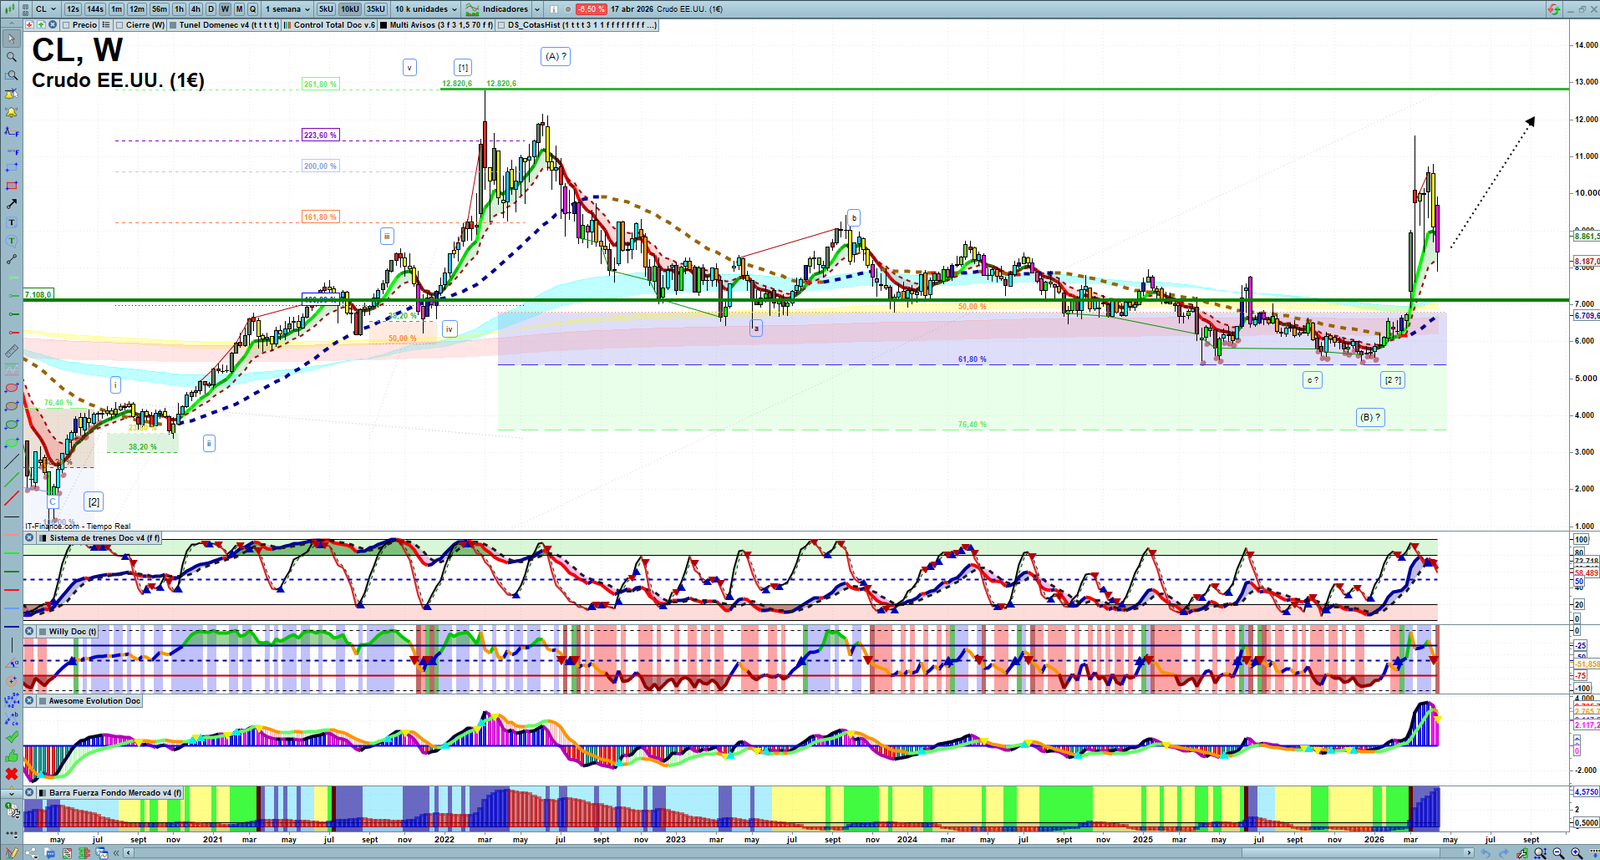Click the red X delete icon
The width and height of the screenshot is (1600, 860).
click(12, 774)
